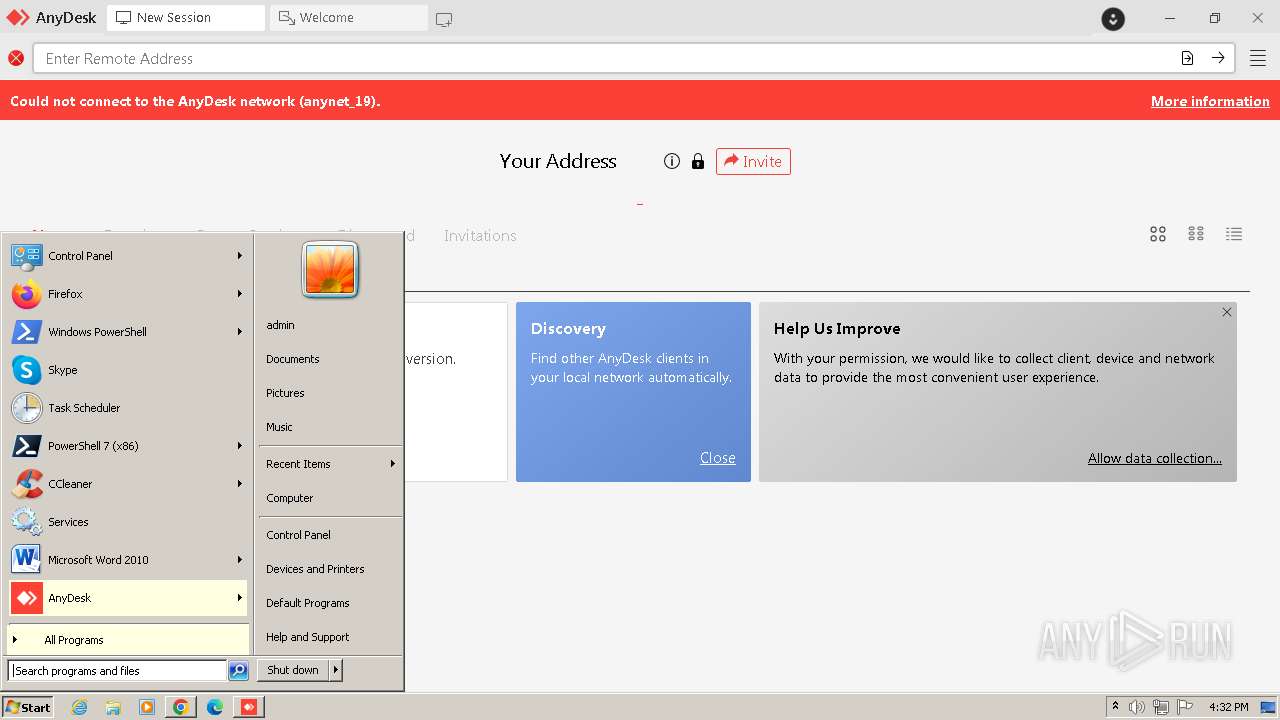Open Devices and Printers
The height and width of the screenshot is (720, 1280).
point(330,569)
